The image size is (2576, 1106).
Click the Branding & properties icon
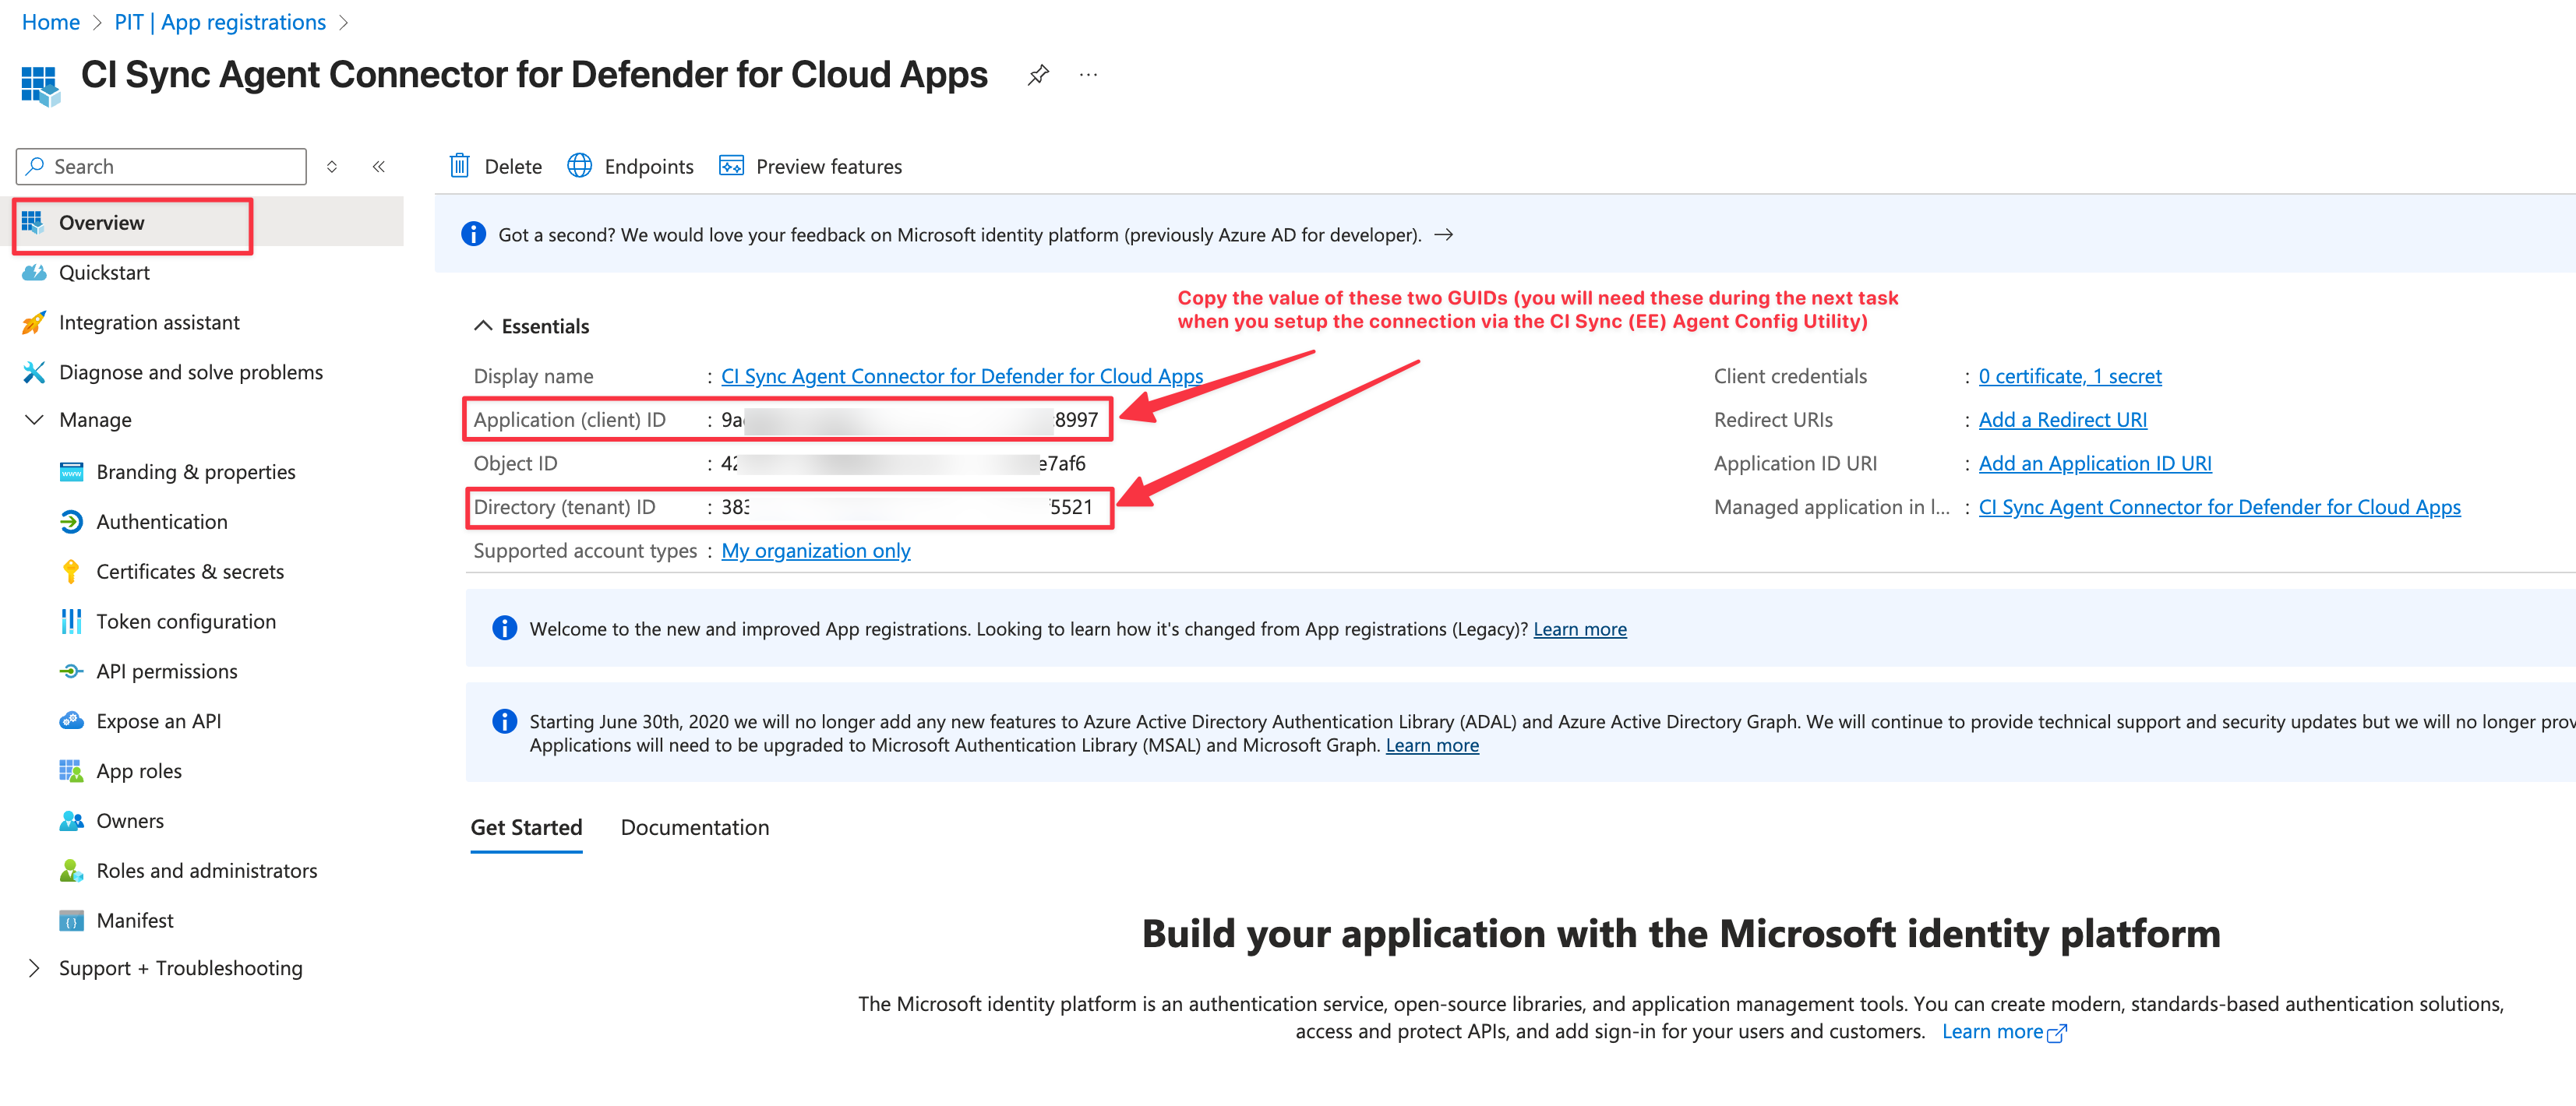click(71, 471)
